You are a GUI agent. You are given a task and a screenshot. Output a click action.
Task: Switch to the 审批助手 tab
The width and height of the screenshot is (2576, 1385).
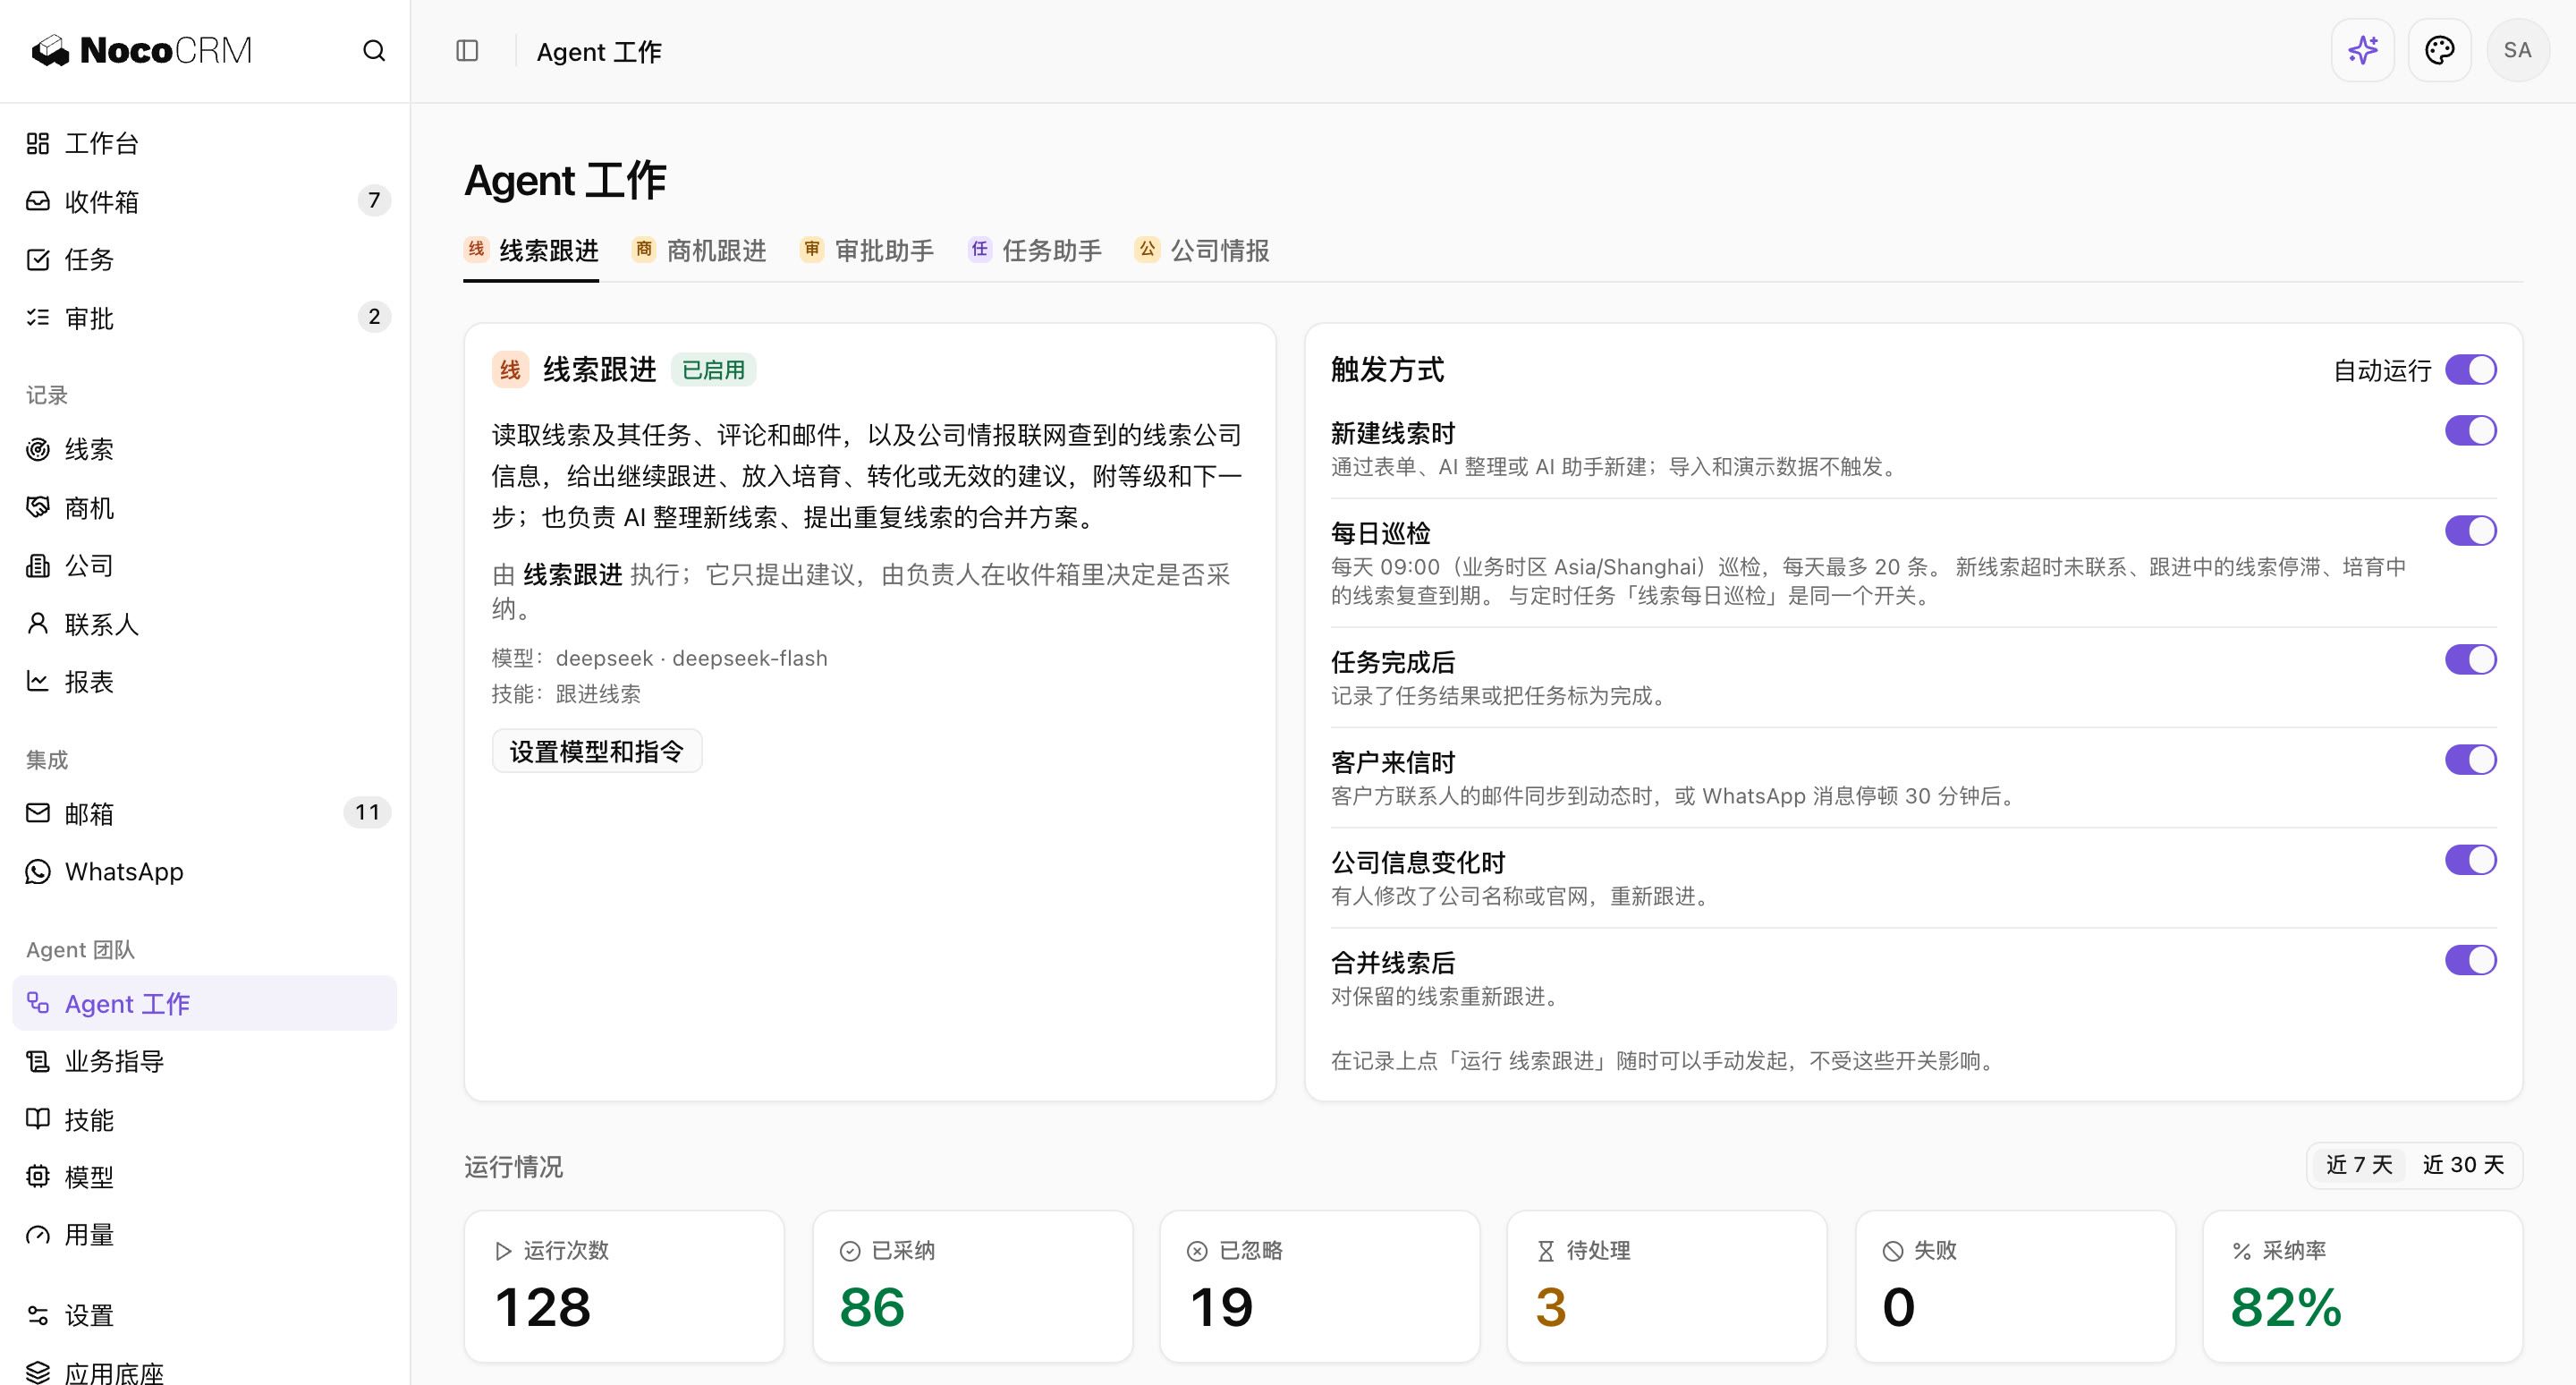867,250
